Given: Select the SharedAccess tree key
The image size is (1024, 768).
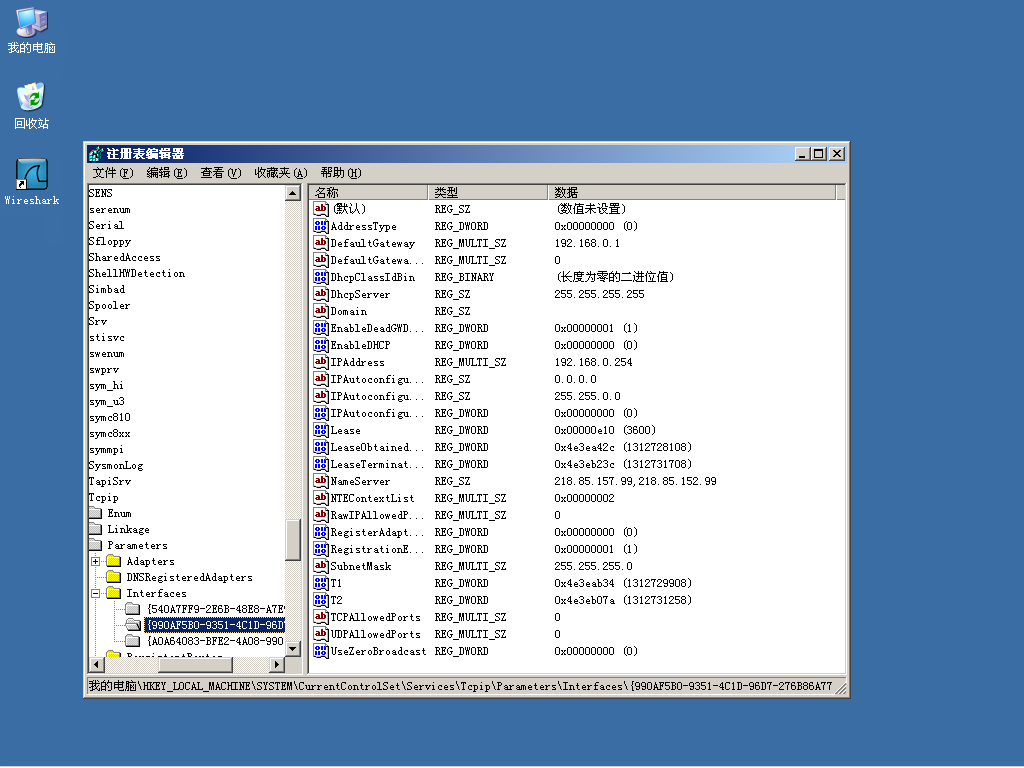Looking at the screenshot, I should coord(124,257).
